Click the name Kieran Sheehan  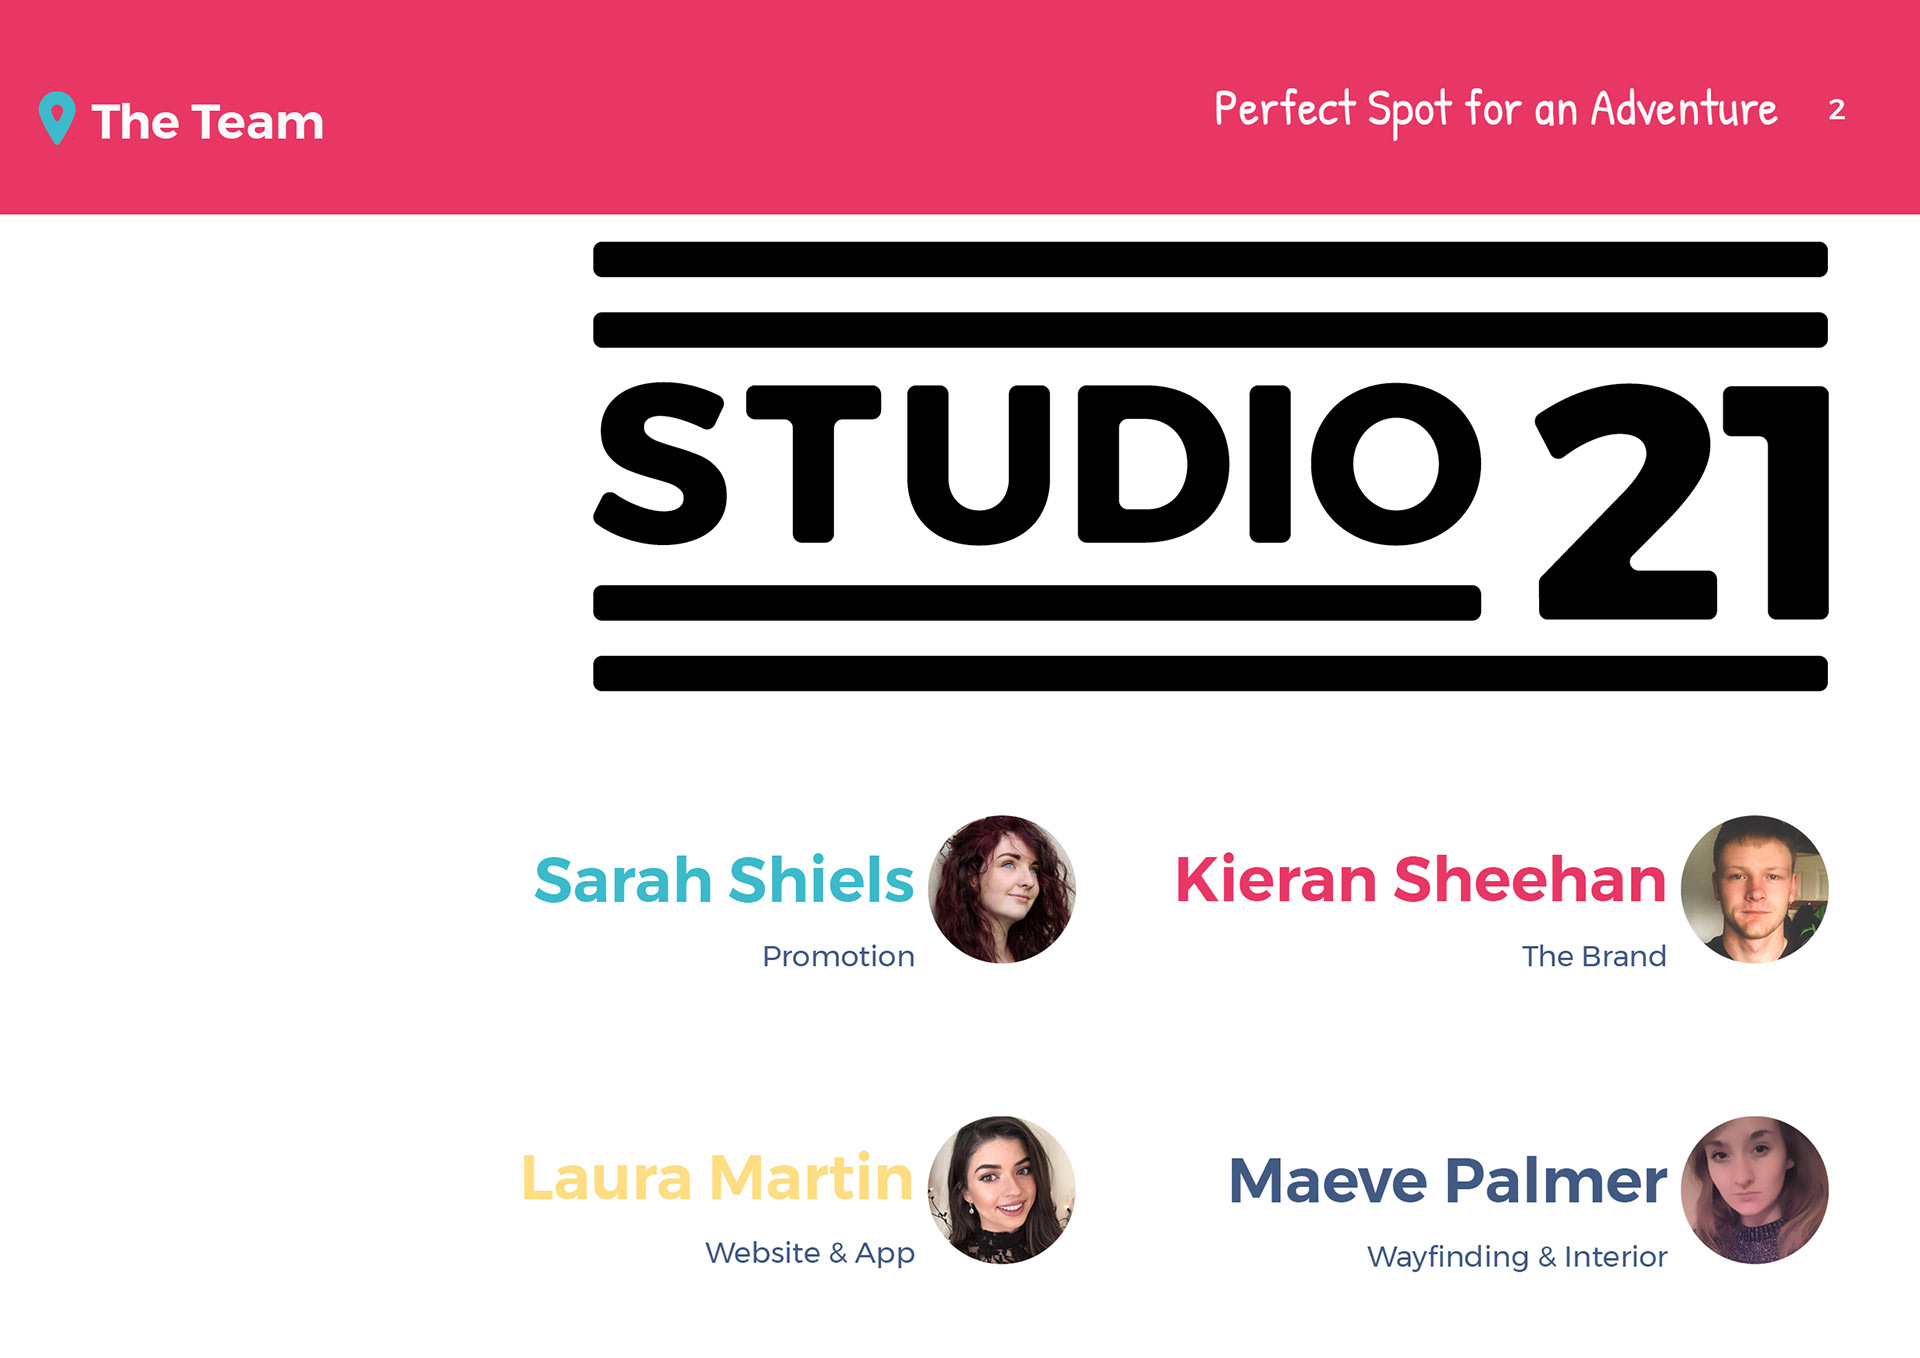pyautogui.click(x=1421, y=880)
